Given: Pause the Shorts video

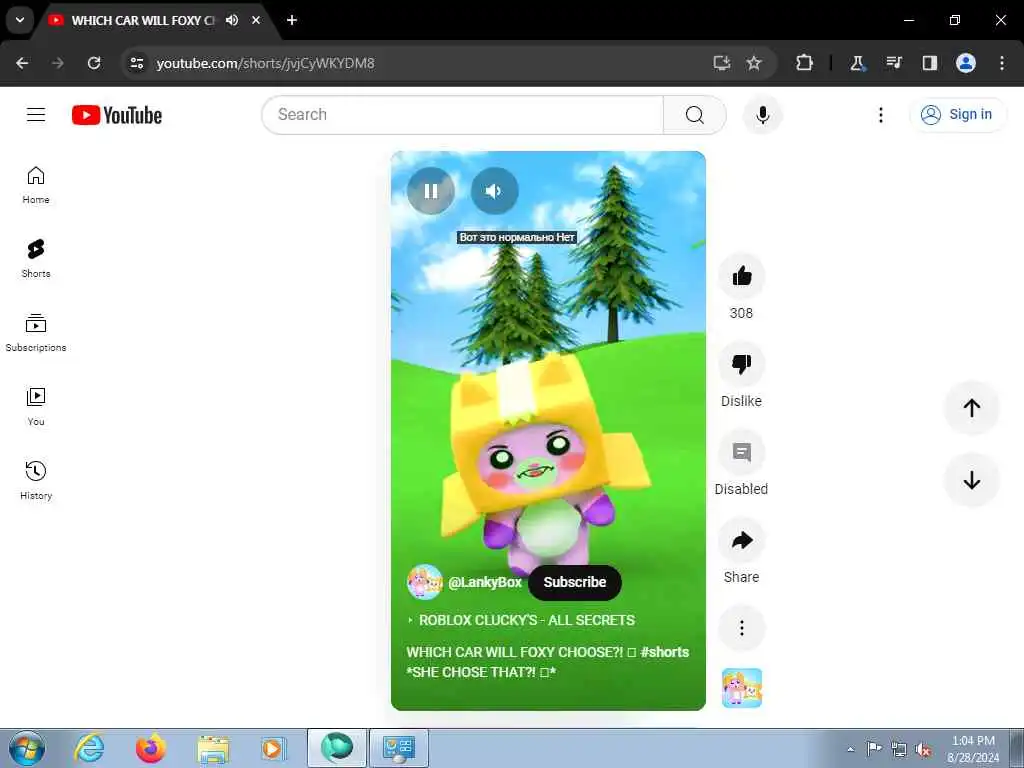Looking at the screenshot, I should 430,191.
